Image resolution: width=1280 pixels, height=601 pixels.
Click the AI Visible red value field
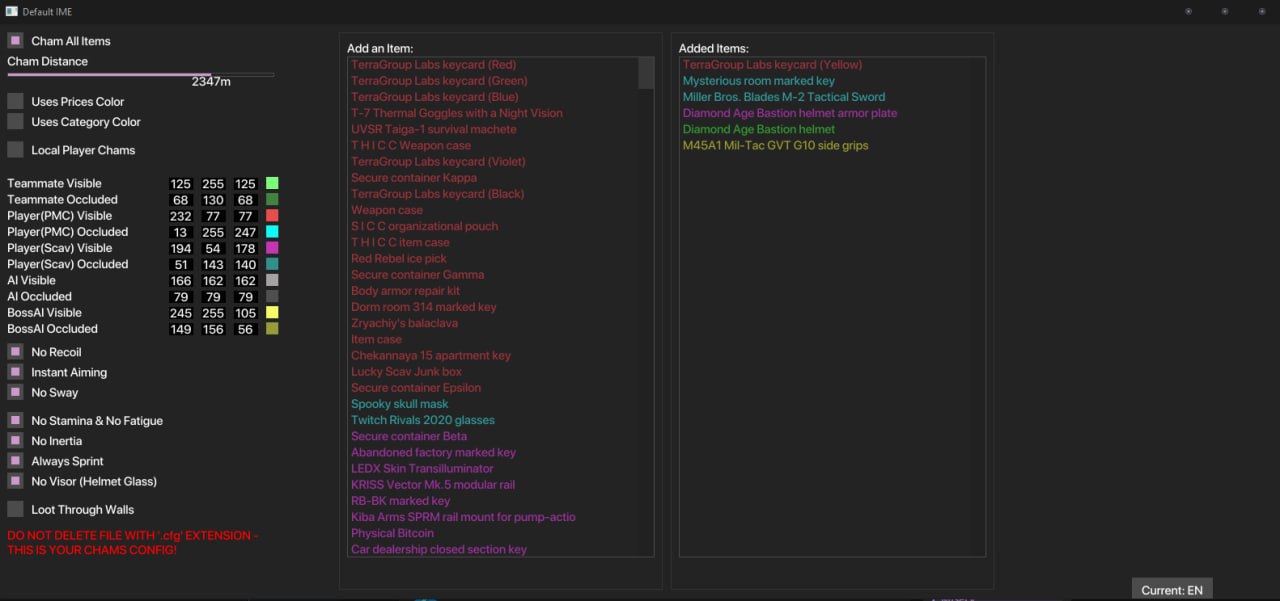[x=181, y=281]
